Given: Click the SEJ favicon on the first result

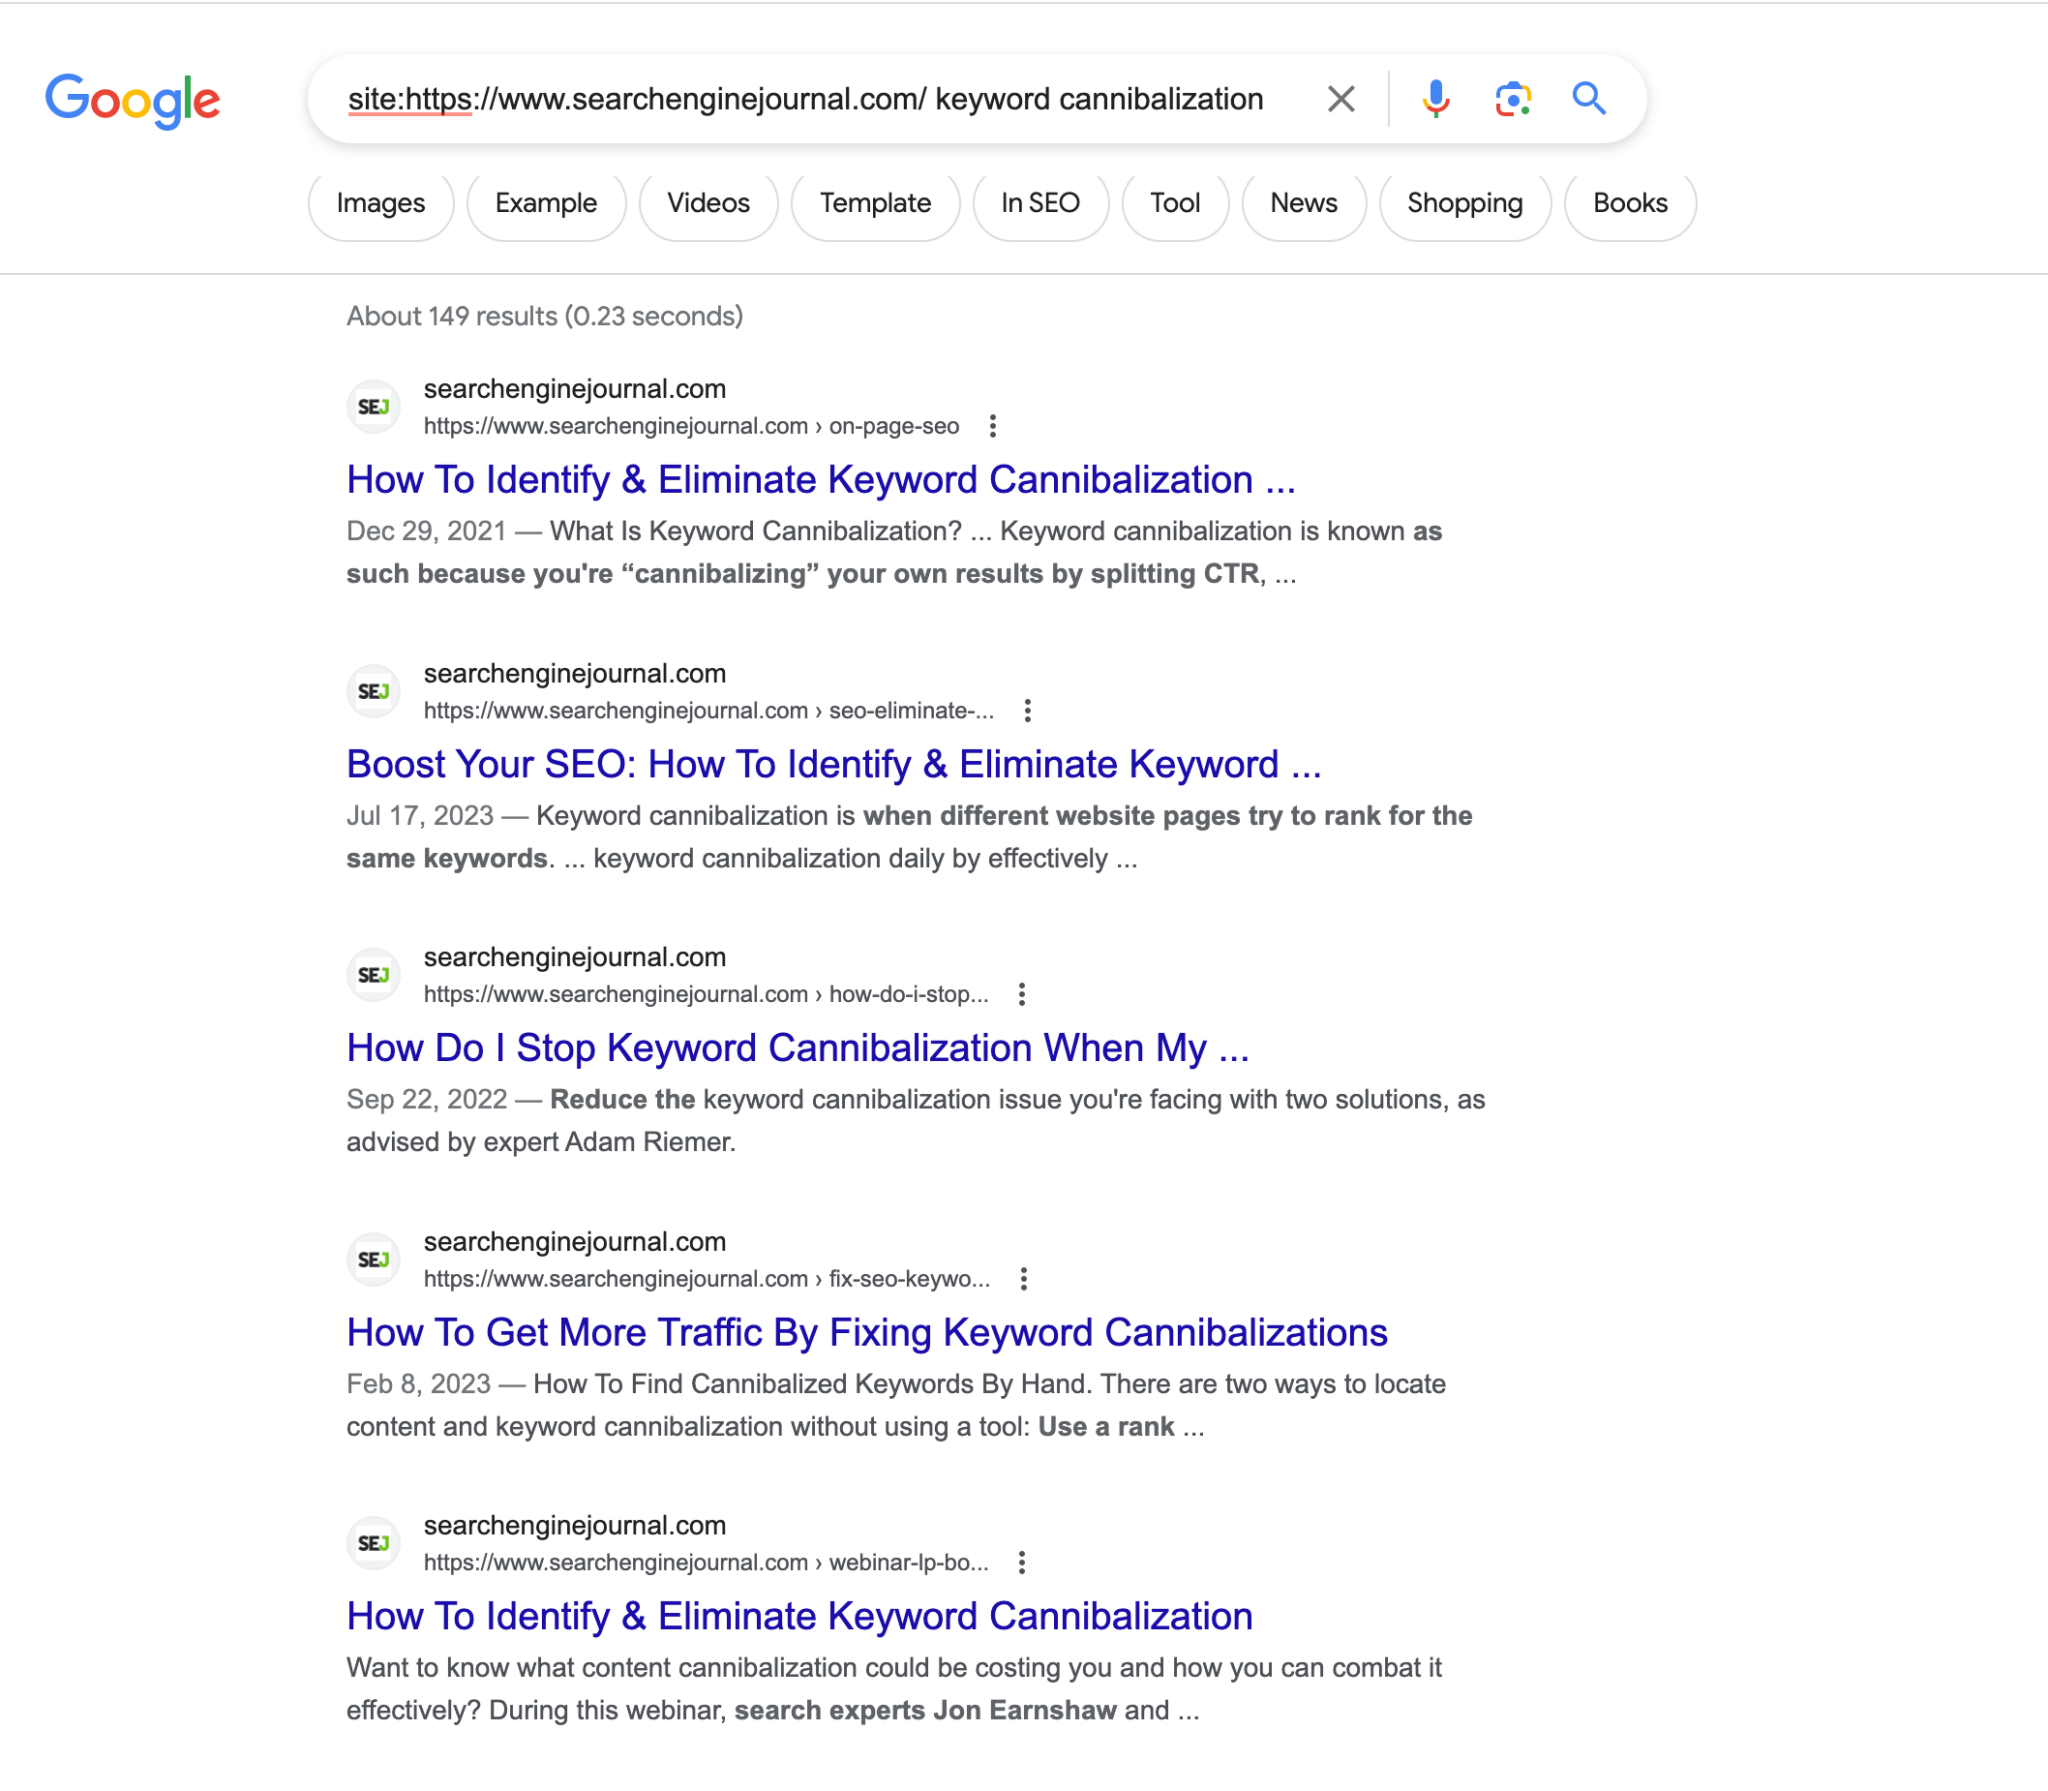Looking at the screenshot, I should click(x=374, y=405).
